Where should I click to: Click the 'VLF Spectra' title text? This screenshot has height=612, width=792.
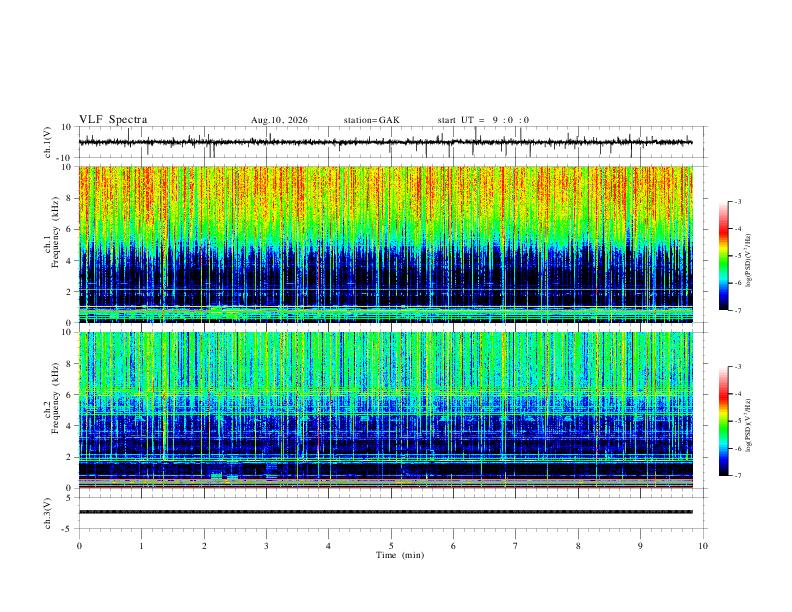click(x=113, y=120)
